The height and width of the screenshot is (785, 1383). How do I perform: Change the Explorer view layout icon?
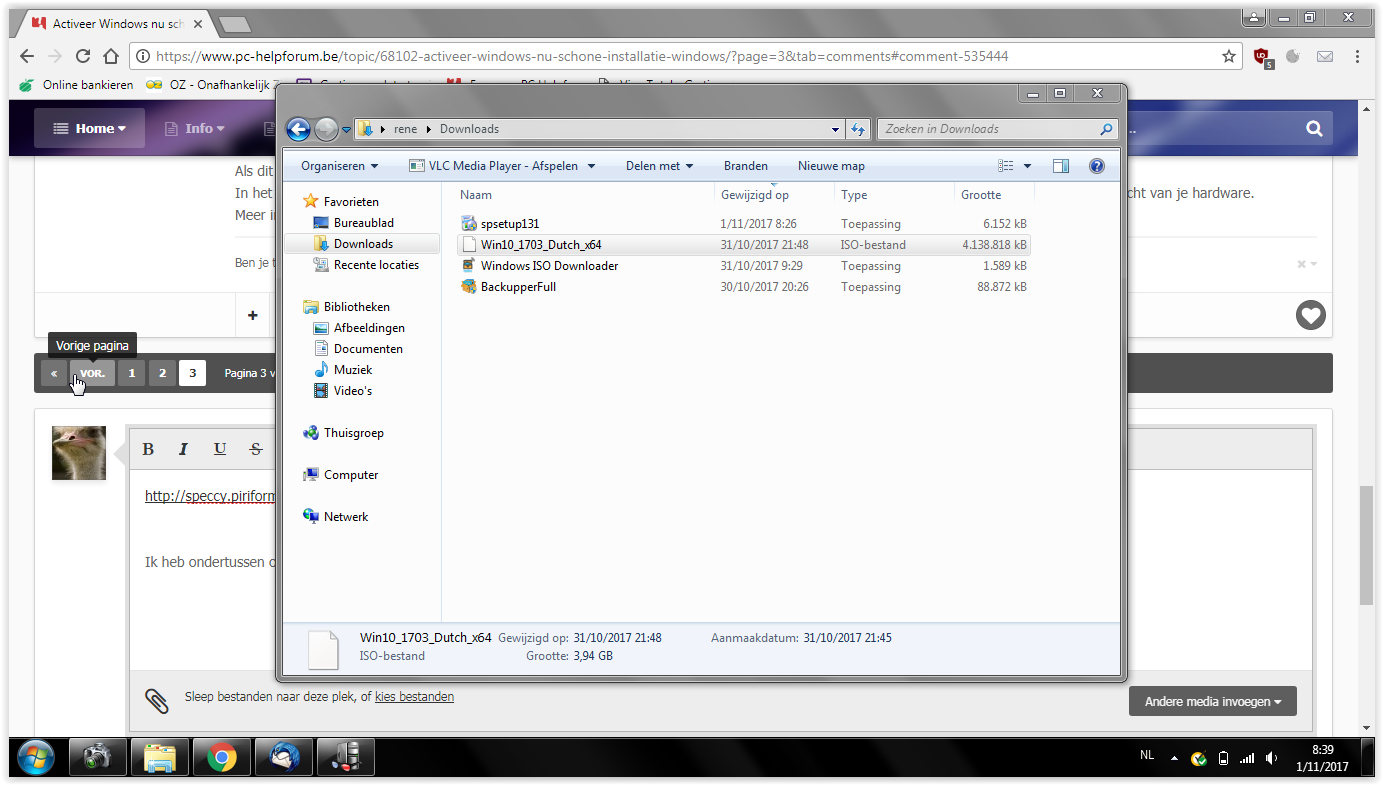(1005, 166)
